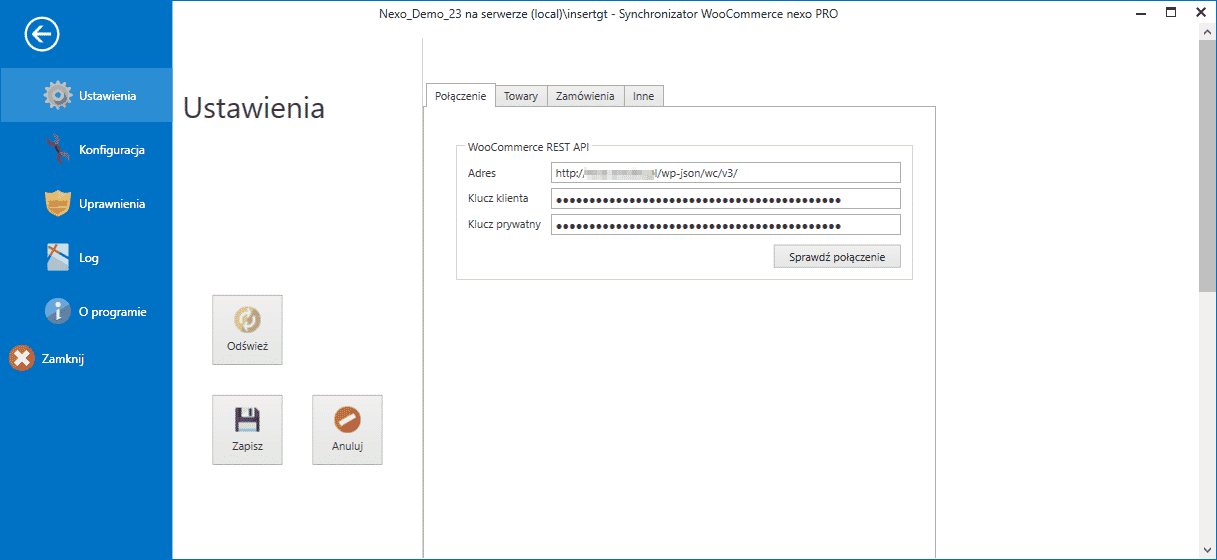Click the vertical scrollbar thumb
The width and height of the screenshot is (1217, 560).
click(x=1207, y=168)
